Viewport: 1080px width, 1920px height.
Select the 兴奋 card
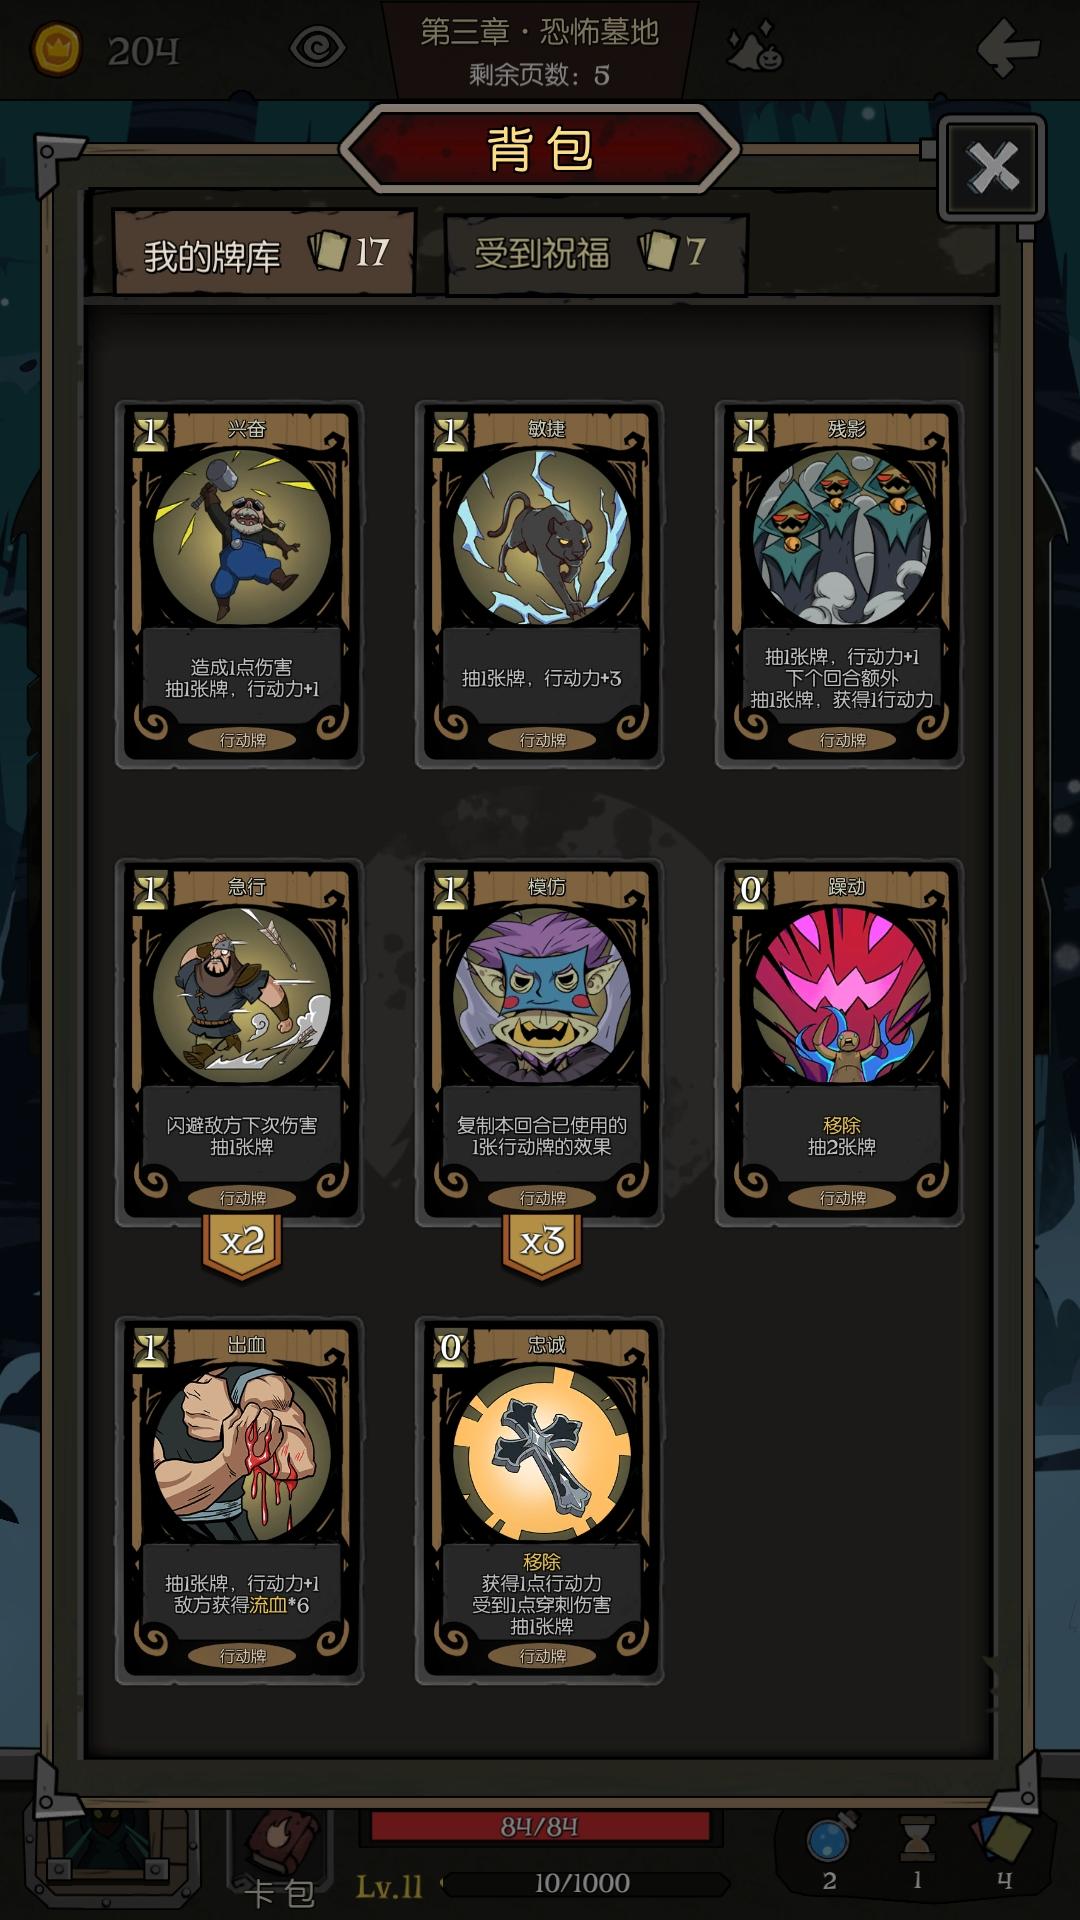[240, 585]
